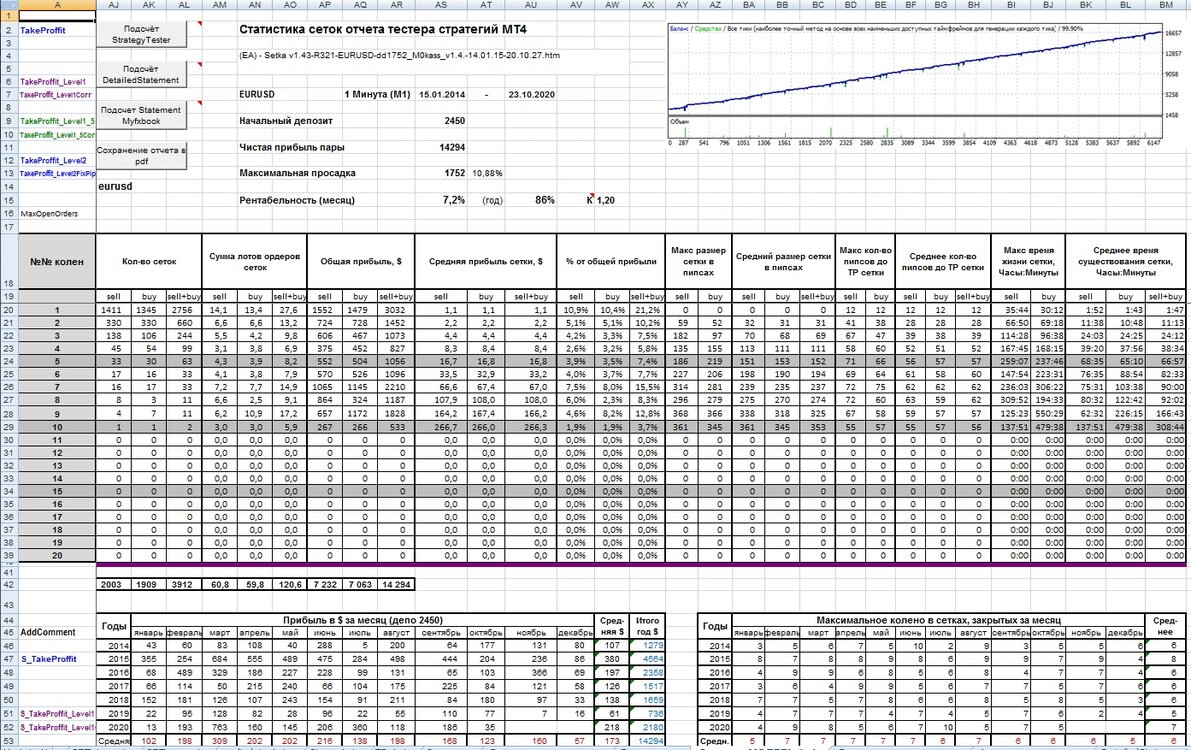Select column header AS
The width and height of the screenshot is (1191, 750).
[x=441, y=5]
